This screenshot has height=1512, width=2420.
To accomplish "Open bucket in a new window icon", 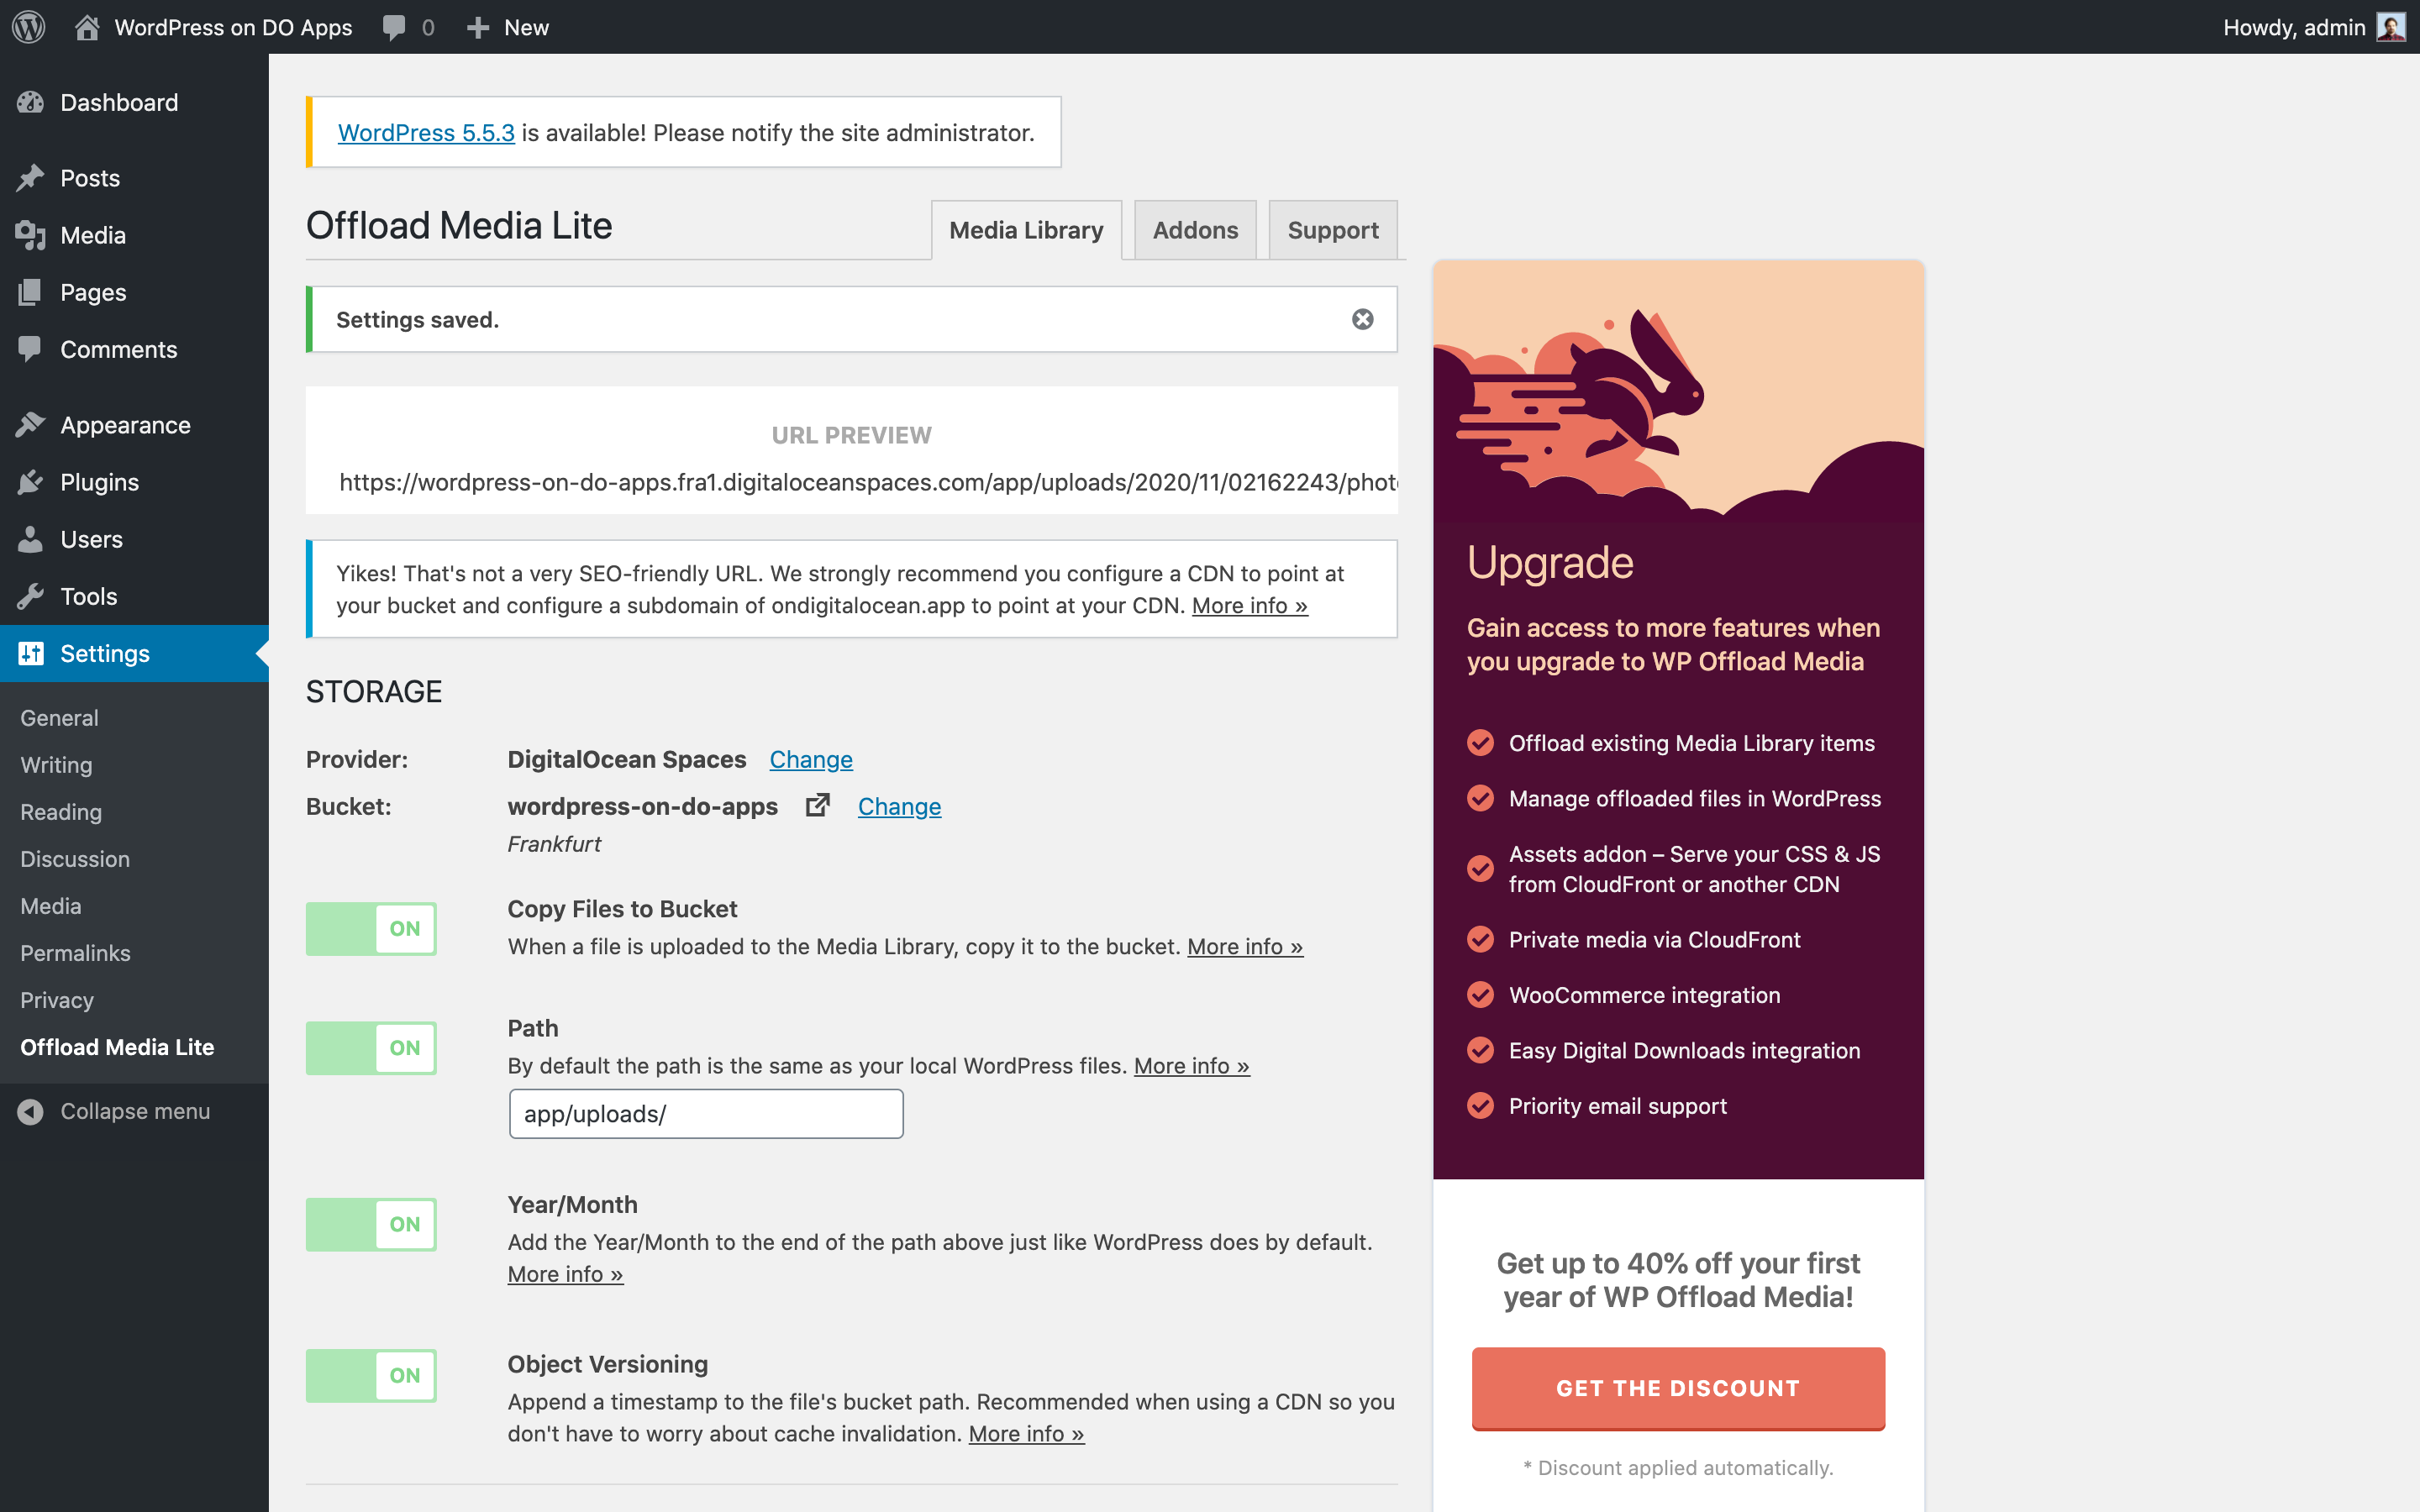I will point(817,805).
